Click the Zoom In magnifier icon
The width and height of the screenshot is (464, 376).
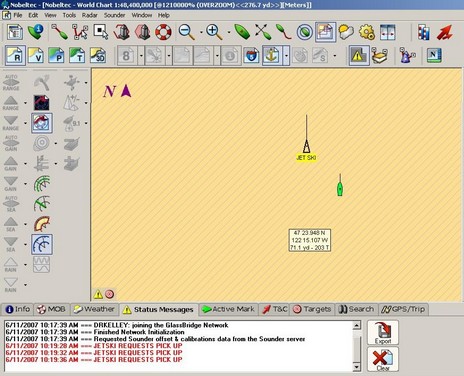point(214,32)
